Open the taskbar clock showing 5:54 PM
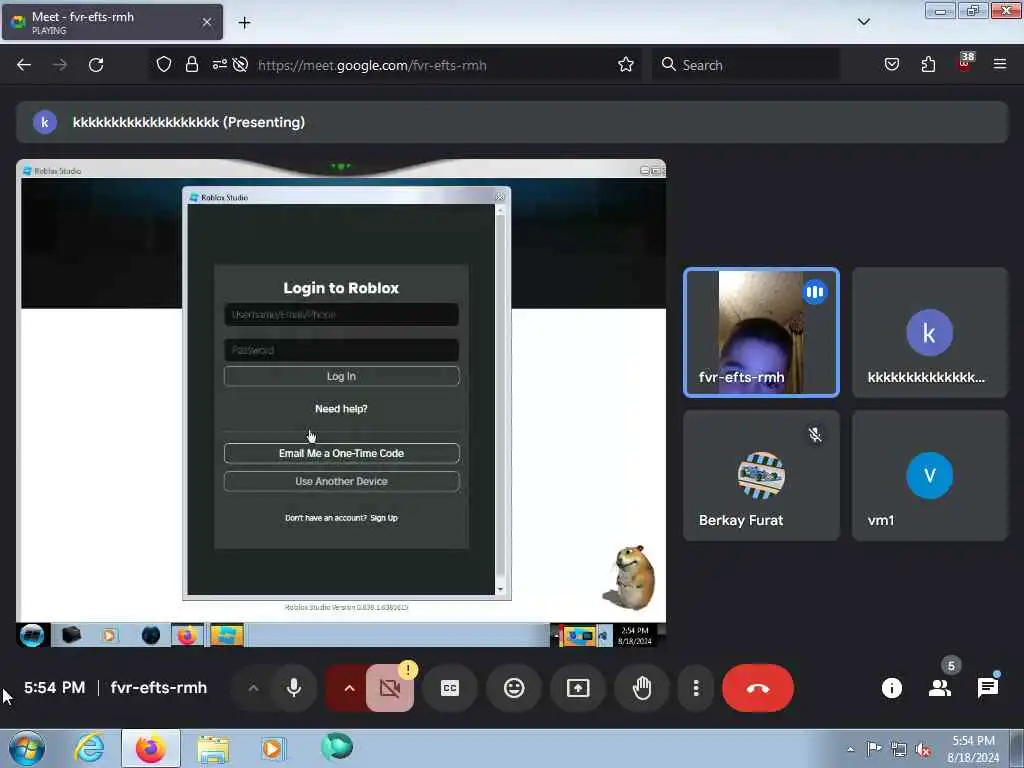Image resolution: width=1024 pixels, height=768 pixels. [x=973, y=749]
